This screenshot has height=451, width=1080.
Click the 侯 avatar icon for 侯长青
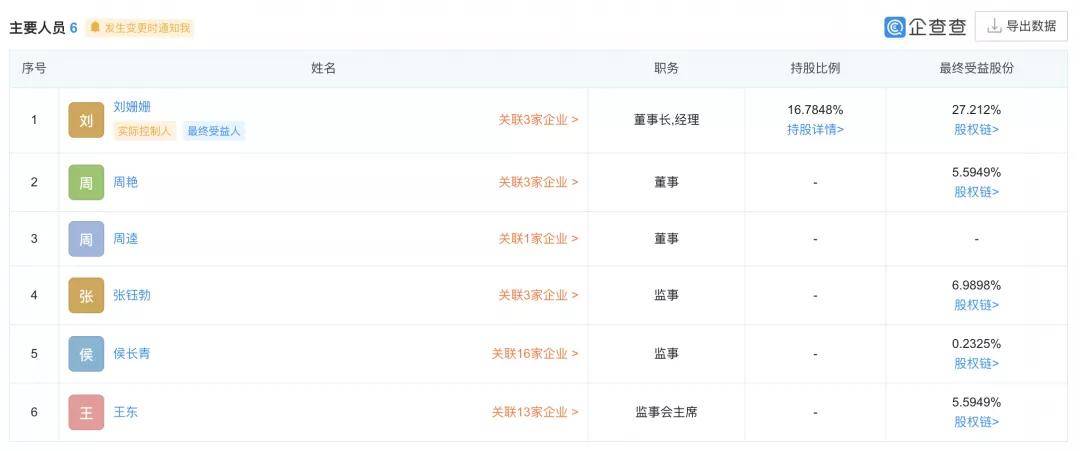pos(86,354)
